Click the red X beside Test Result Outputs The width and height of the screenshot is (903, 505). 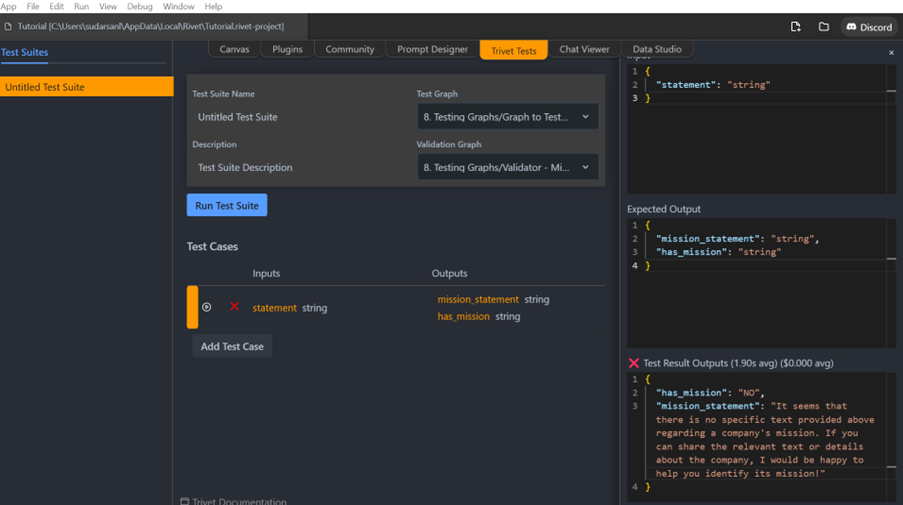click(633, 363)
